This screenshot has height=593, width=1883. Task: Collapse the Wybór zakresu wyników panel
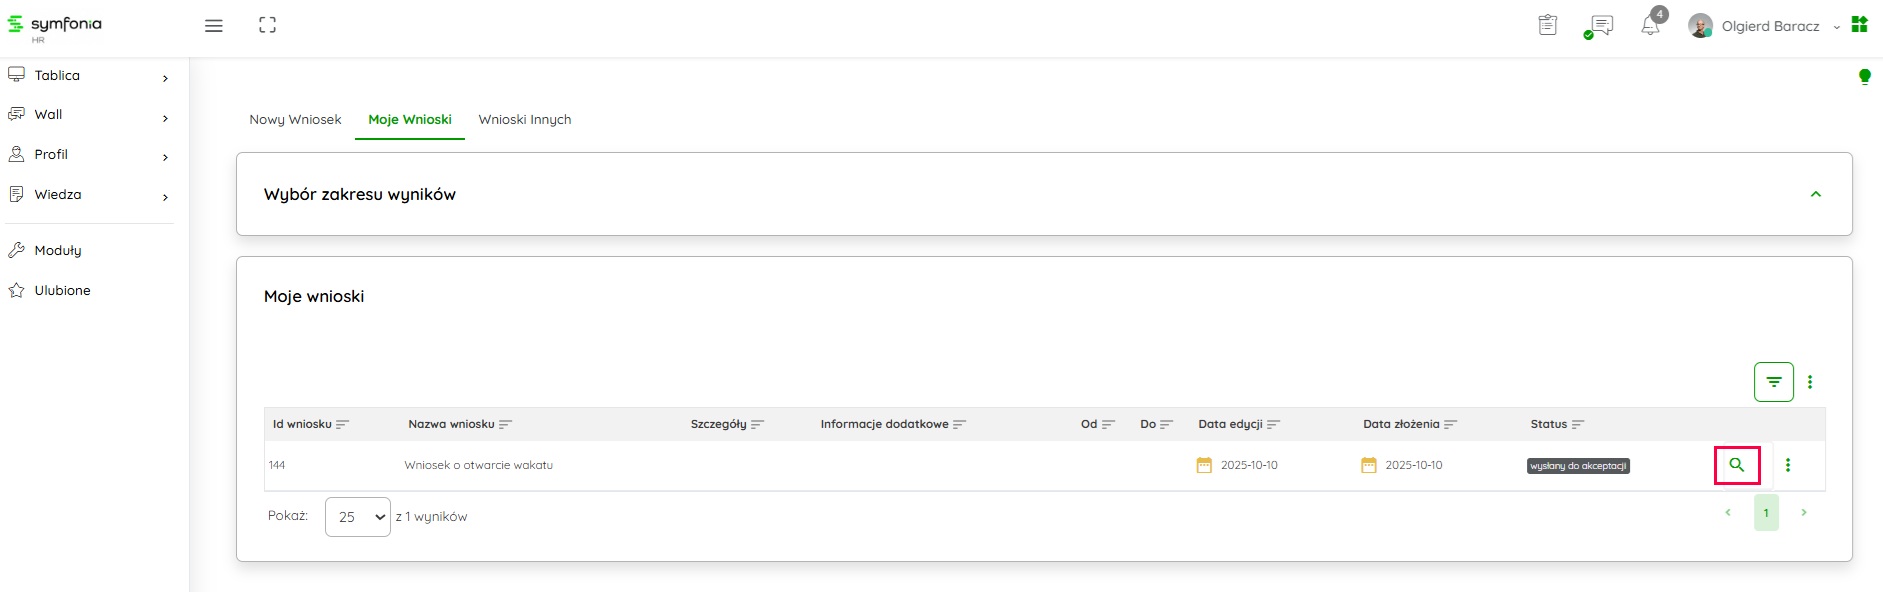point(1815,194)
